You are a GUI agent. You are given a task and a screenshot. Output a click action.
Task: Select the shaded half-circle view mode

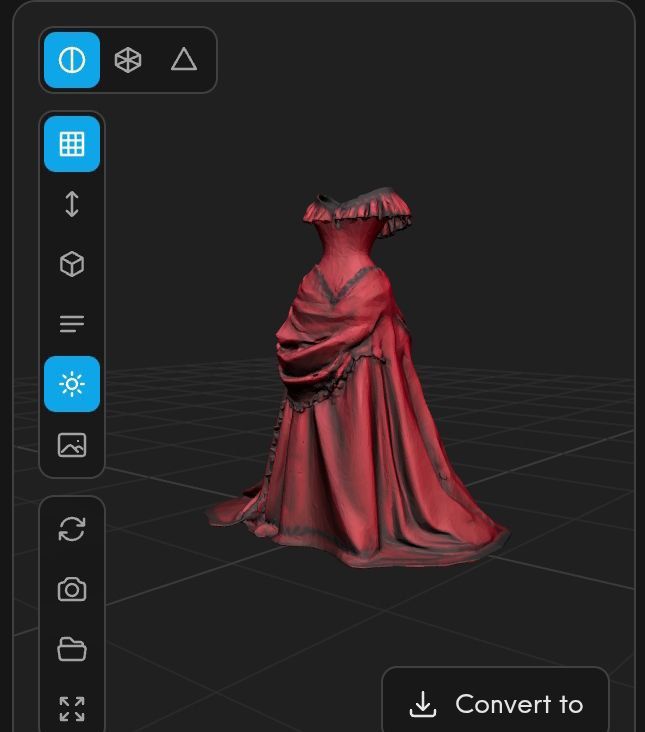point(72,60)
